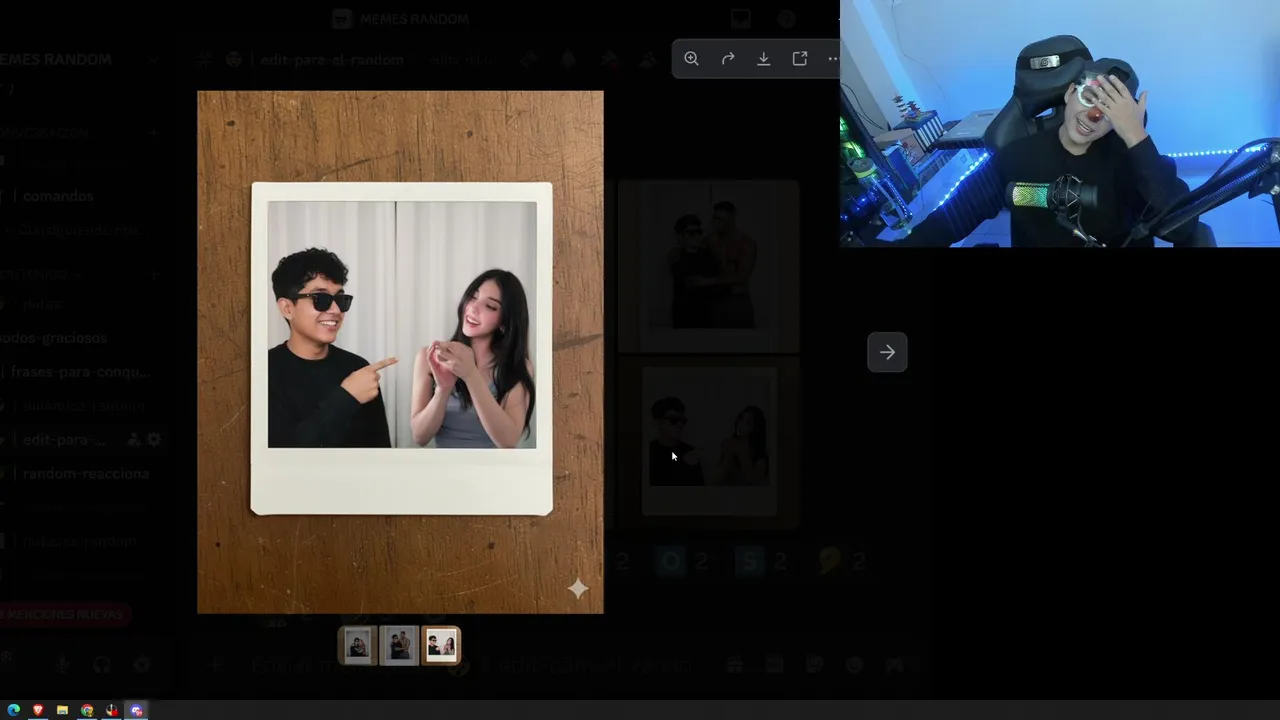
Task: Open Microsoft Edge from the taskbar
Action: [14, 710]
